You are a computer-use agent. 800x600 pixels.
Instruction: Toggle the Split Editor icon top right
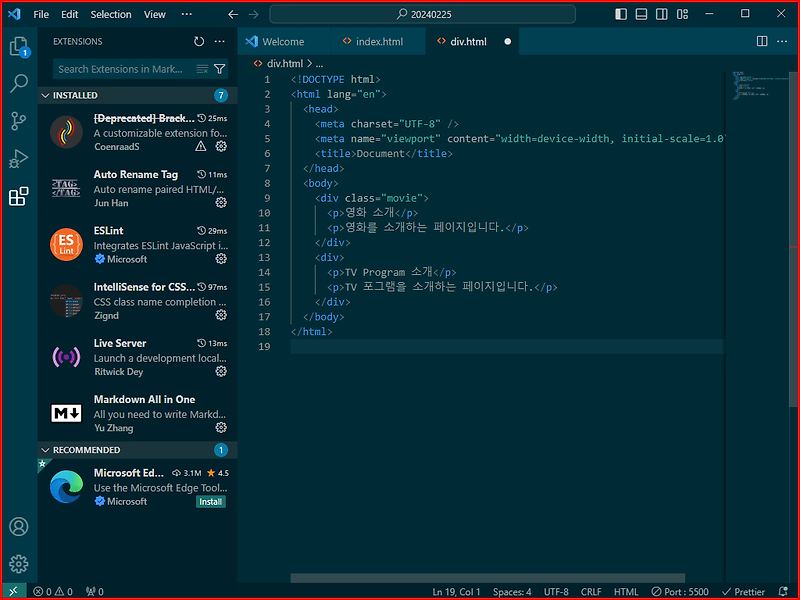coord(763,42)
